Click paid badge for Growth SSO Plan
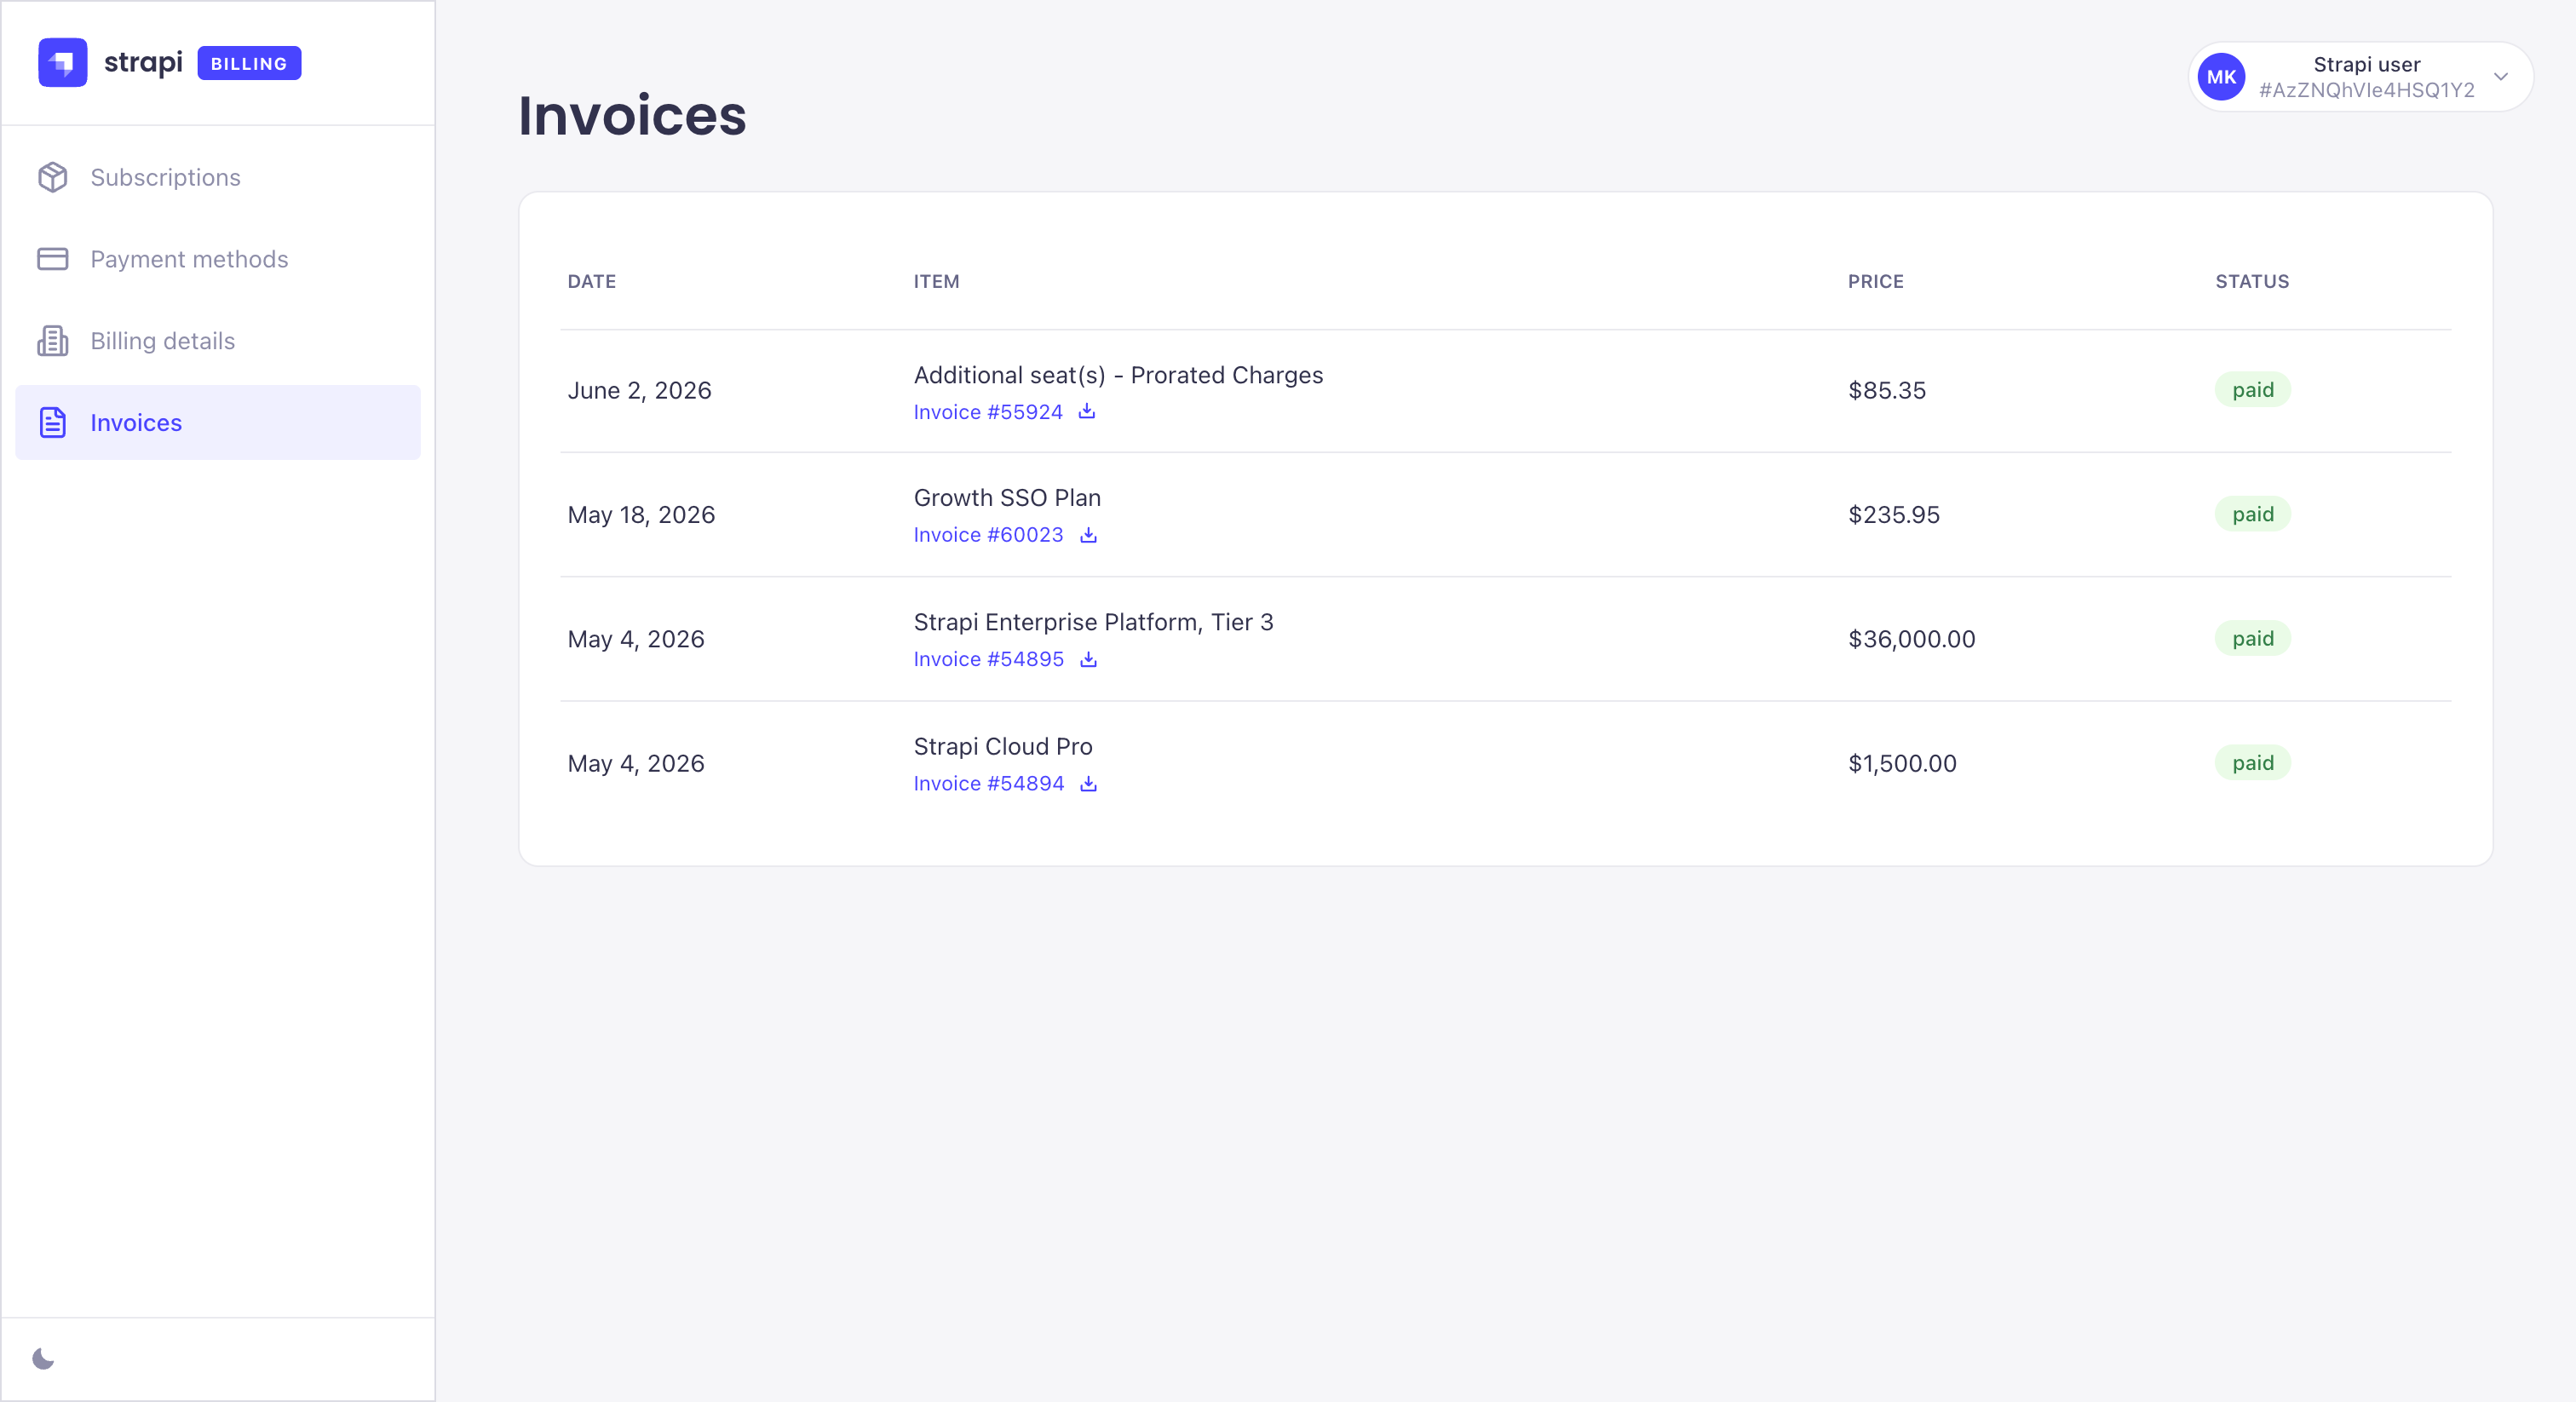Screen dimensions: 2576x1402 click(2252, 514)
